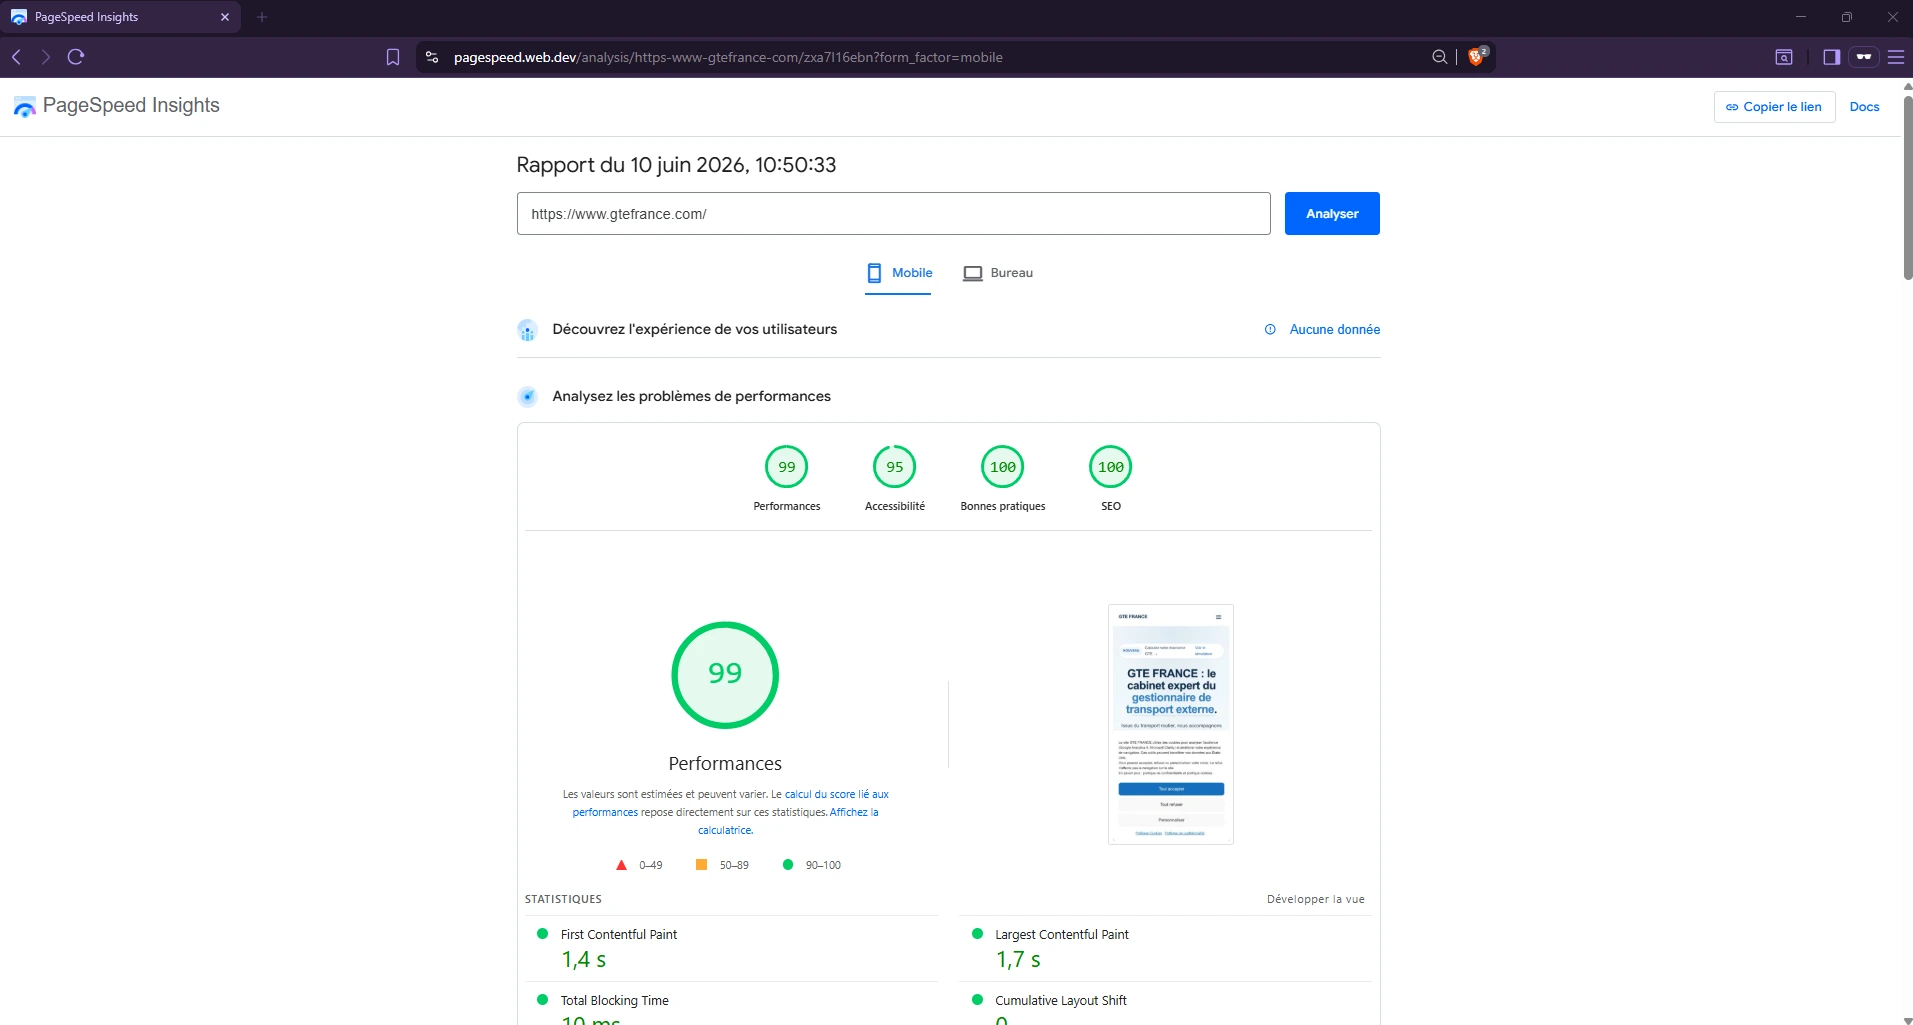Click the STATISTIQUES section label
This screenshot has width=1913, height=1025.
[x=563, y=899]
